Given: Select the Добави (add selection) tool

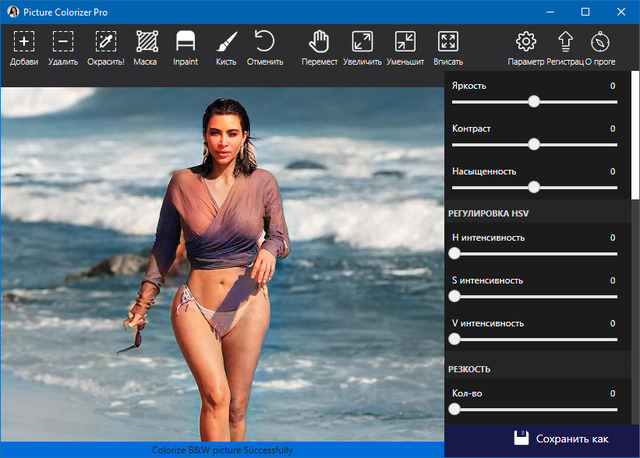Looking at the screenshot, I should pos(24,48).
